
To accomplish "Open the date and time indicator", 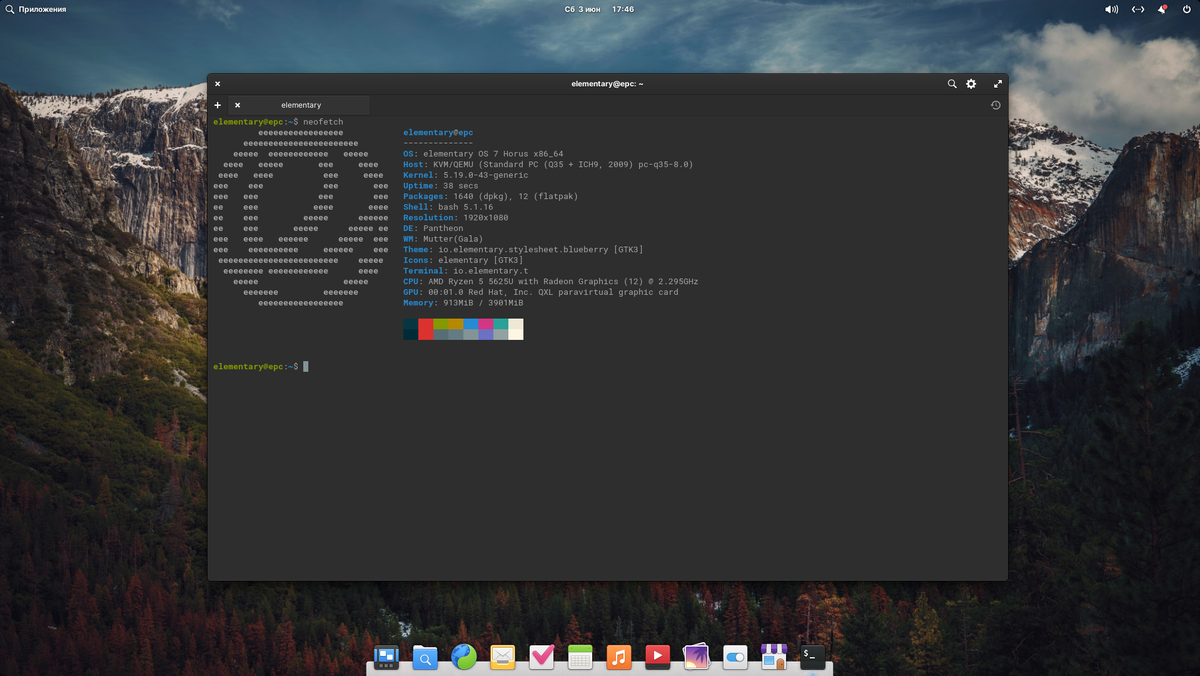I will (x=599, y=9).
